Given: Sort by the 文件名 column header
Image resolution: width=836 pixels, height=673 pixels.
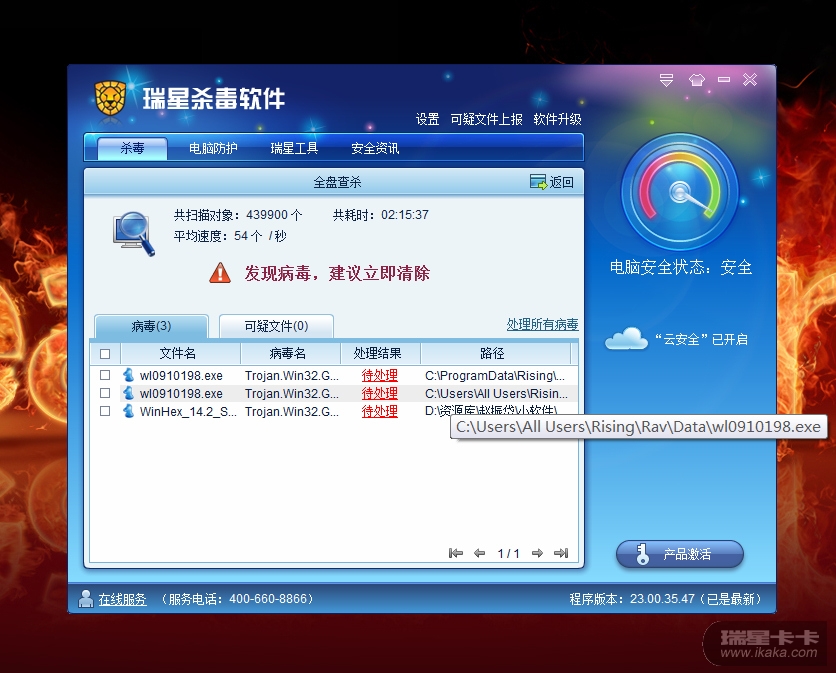Looking at the screenshot, I should click(180, 354).
